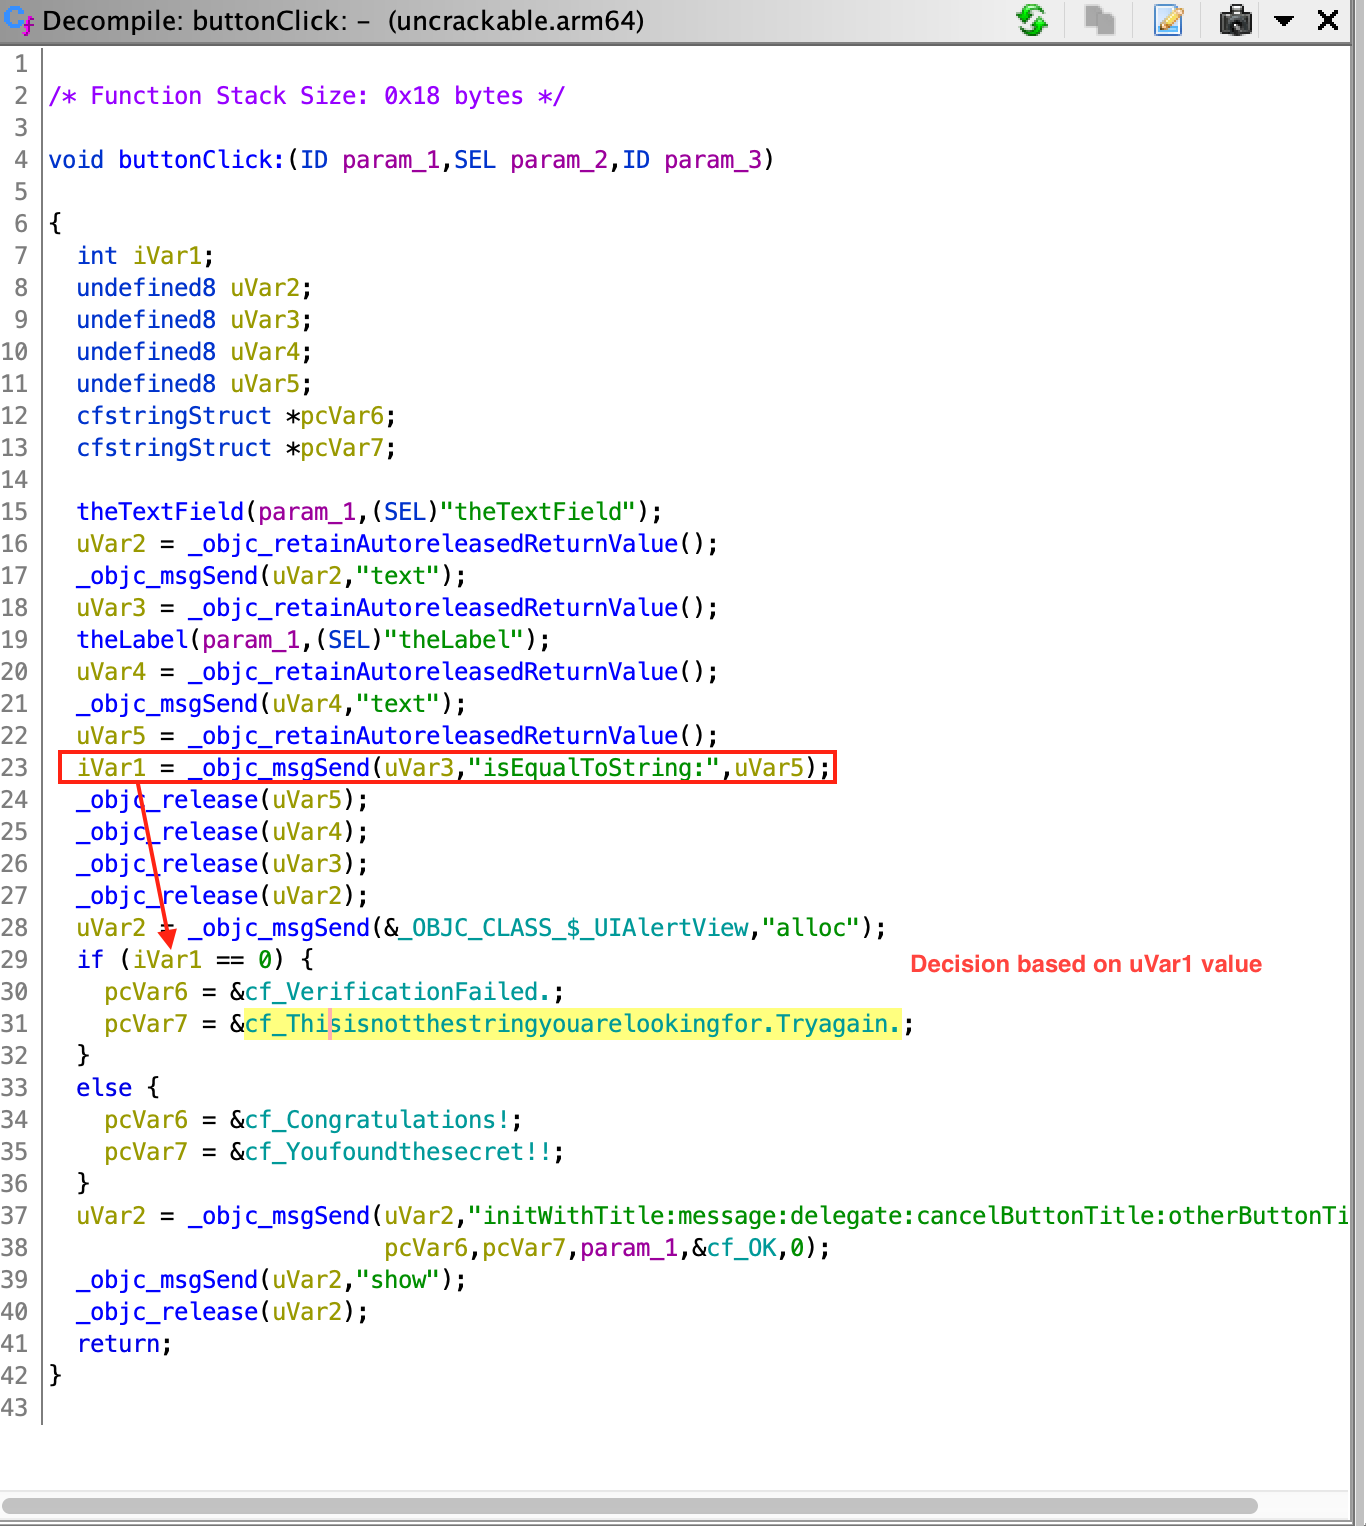Click the highlighted cf_Thisisnotthestringyouarelookingfor.Tryagain. reference
This screenshot has height=1526, width=1366.
click(x=572, y=1024)
